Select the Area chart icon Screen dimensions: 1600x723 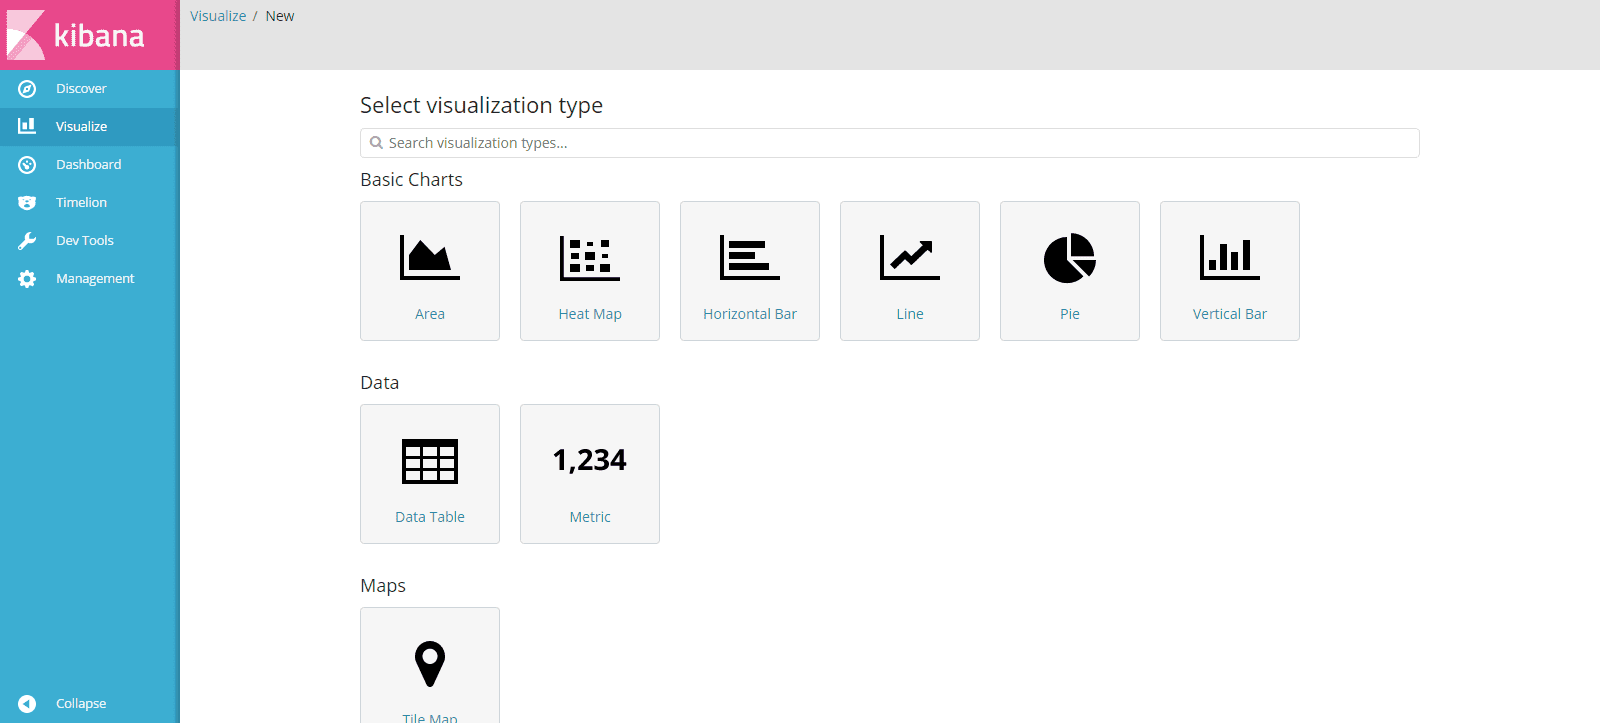tap(430, 257)
